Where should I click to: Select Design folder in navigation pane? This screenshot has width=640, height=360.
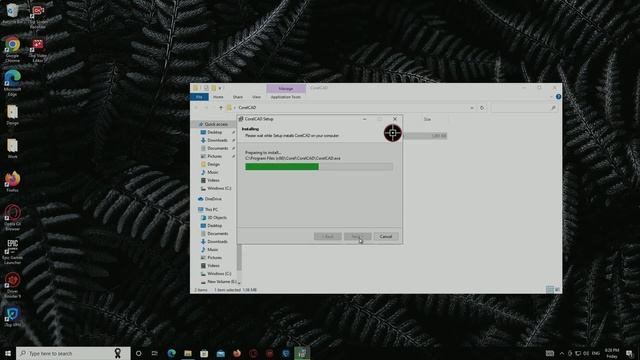[213, 164]
